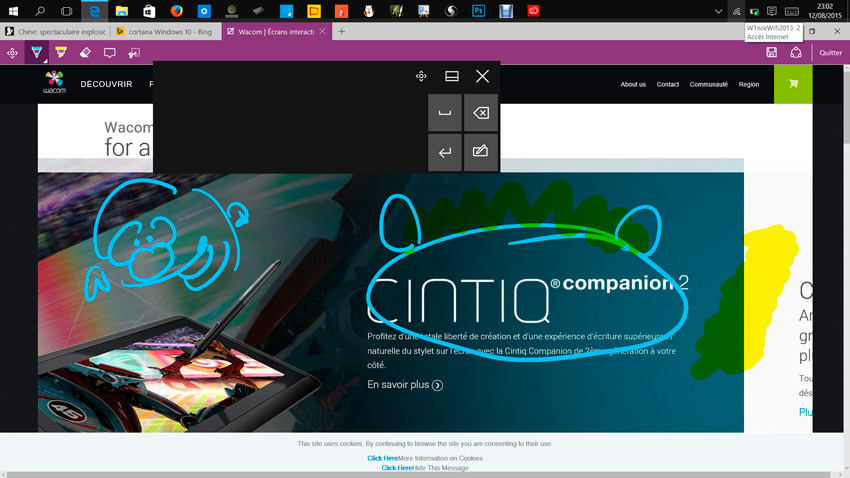Image resolution: width=850 pixels, height=478 pixels.
Task: Click Here to Hide This Message
Action: (x=397, y=468)
